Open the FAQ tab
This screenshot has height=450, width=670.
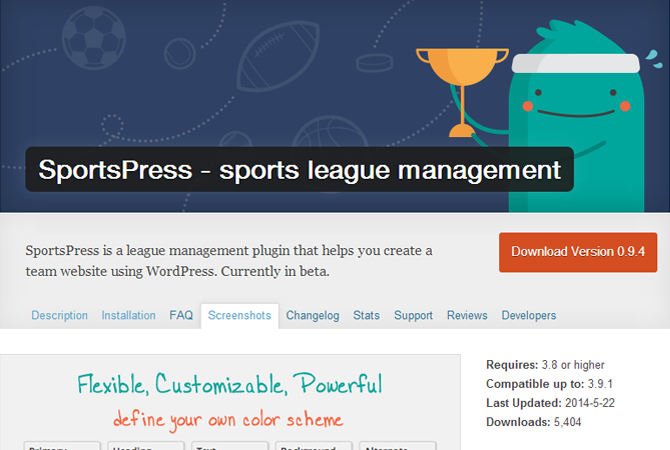181,315
